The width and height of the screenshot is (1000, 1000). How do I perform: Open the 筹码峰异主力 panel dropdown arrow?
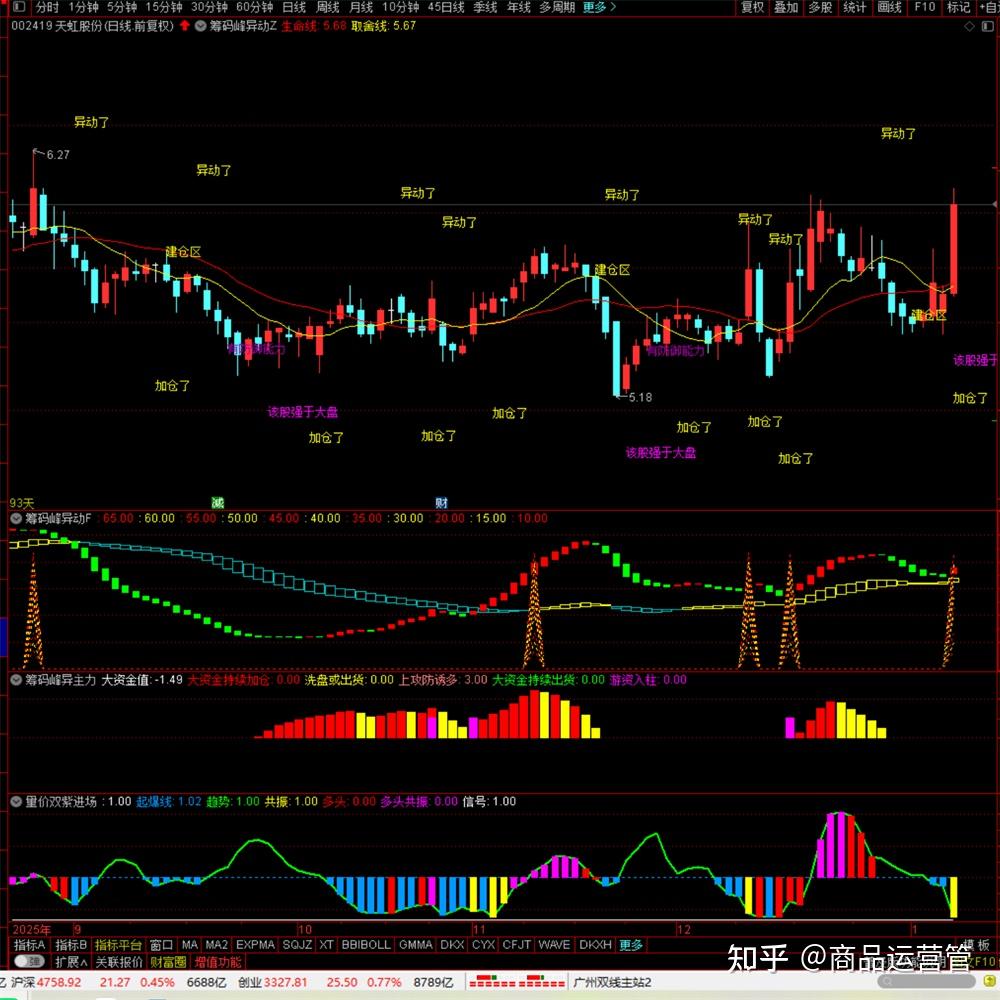tap(16, 680)
